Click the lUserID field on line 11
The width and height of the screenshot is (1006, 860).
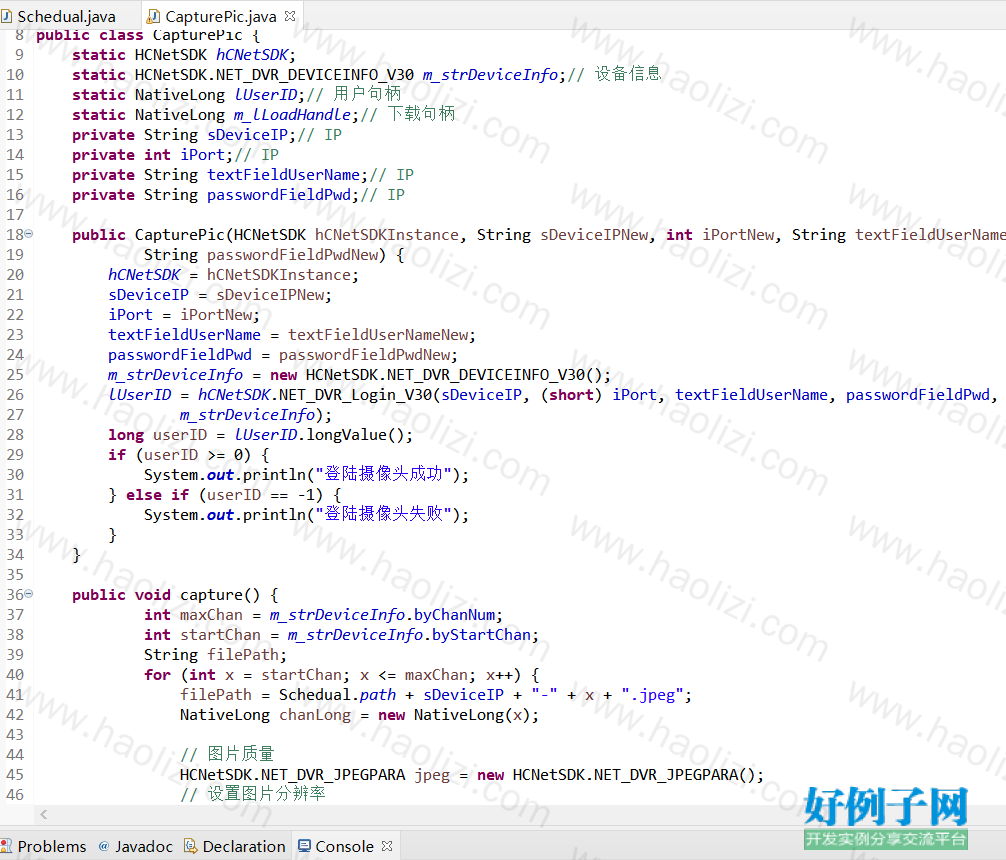[266, 94]
